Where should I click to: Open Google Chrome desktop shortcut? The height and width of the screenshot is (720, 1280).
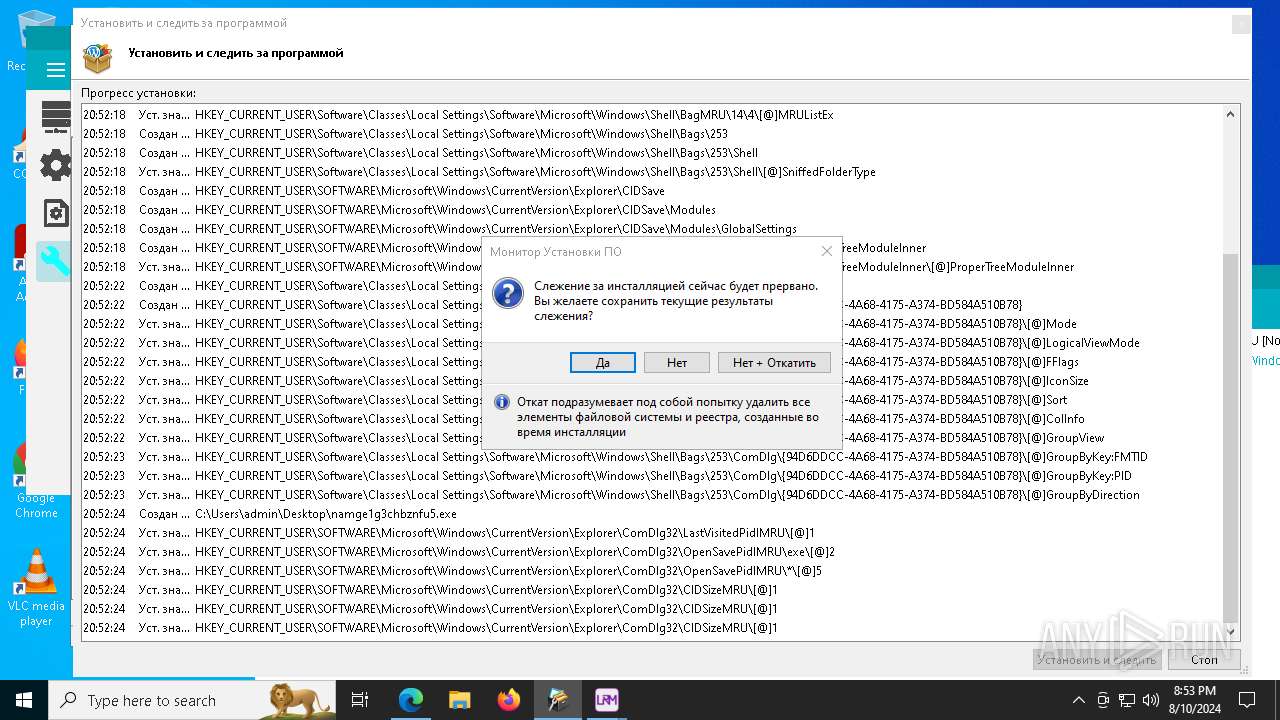point(36,480)
